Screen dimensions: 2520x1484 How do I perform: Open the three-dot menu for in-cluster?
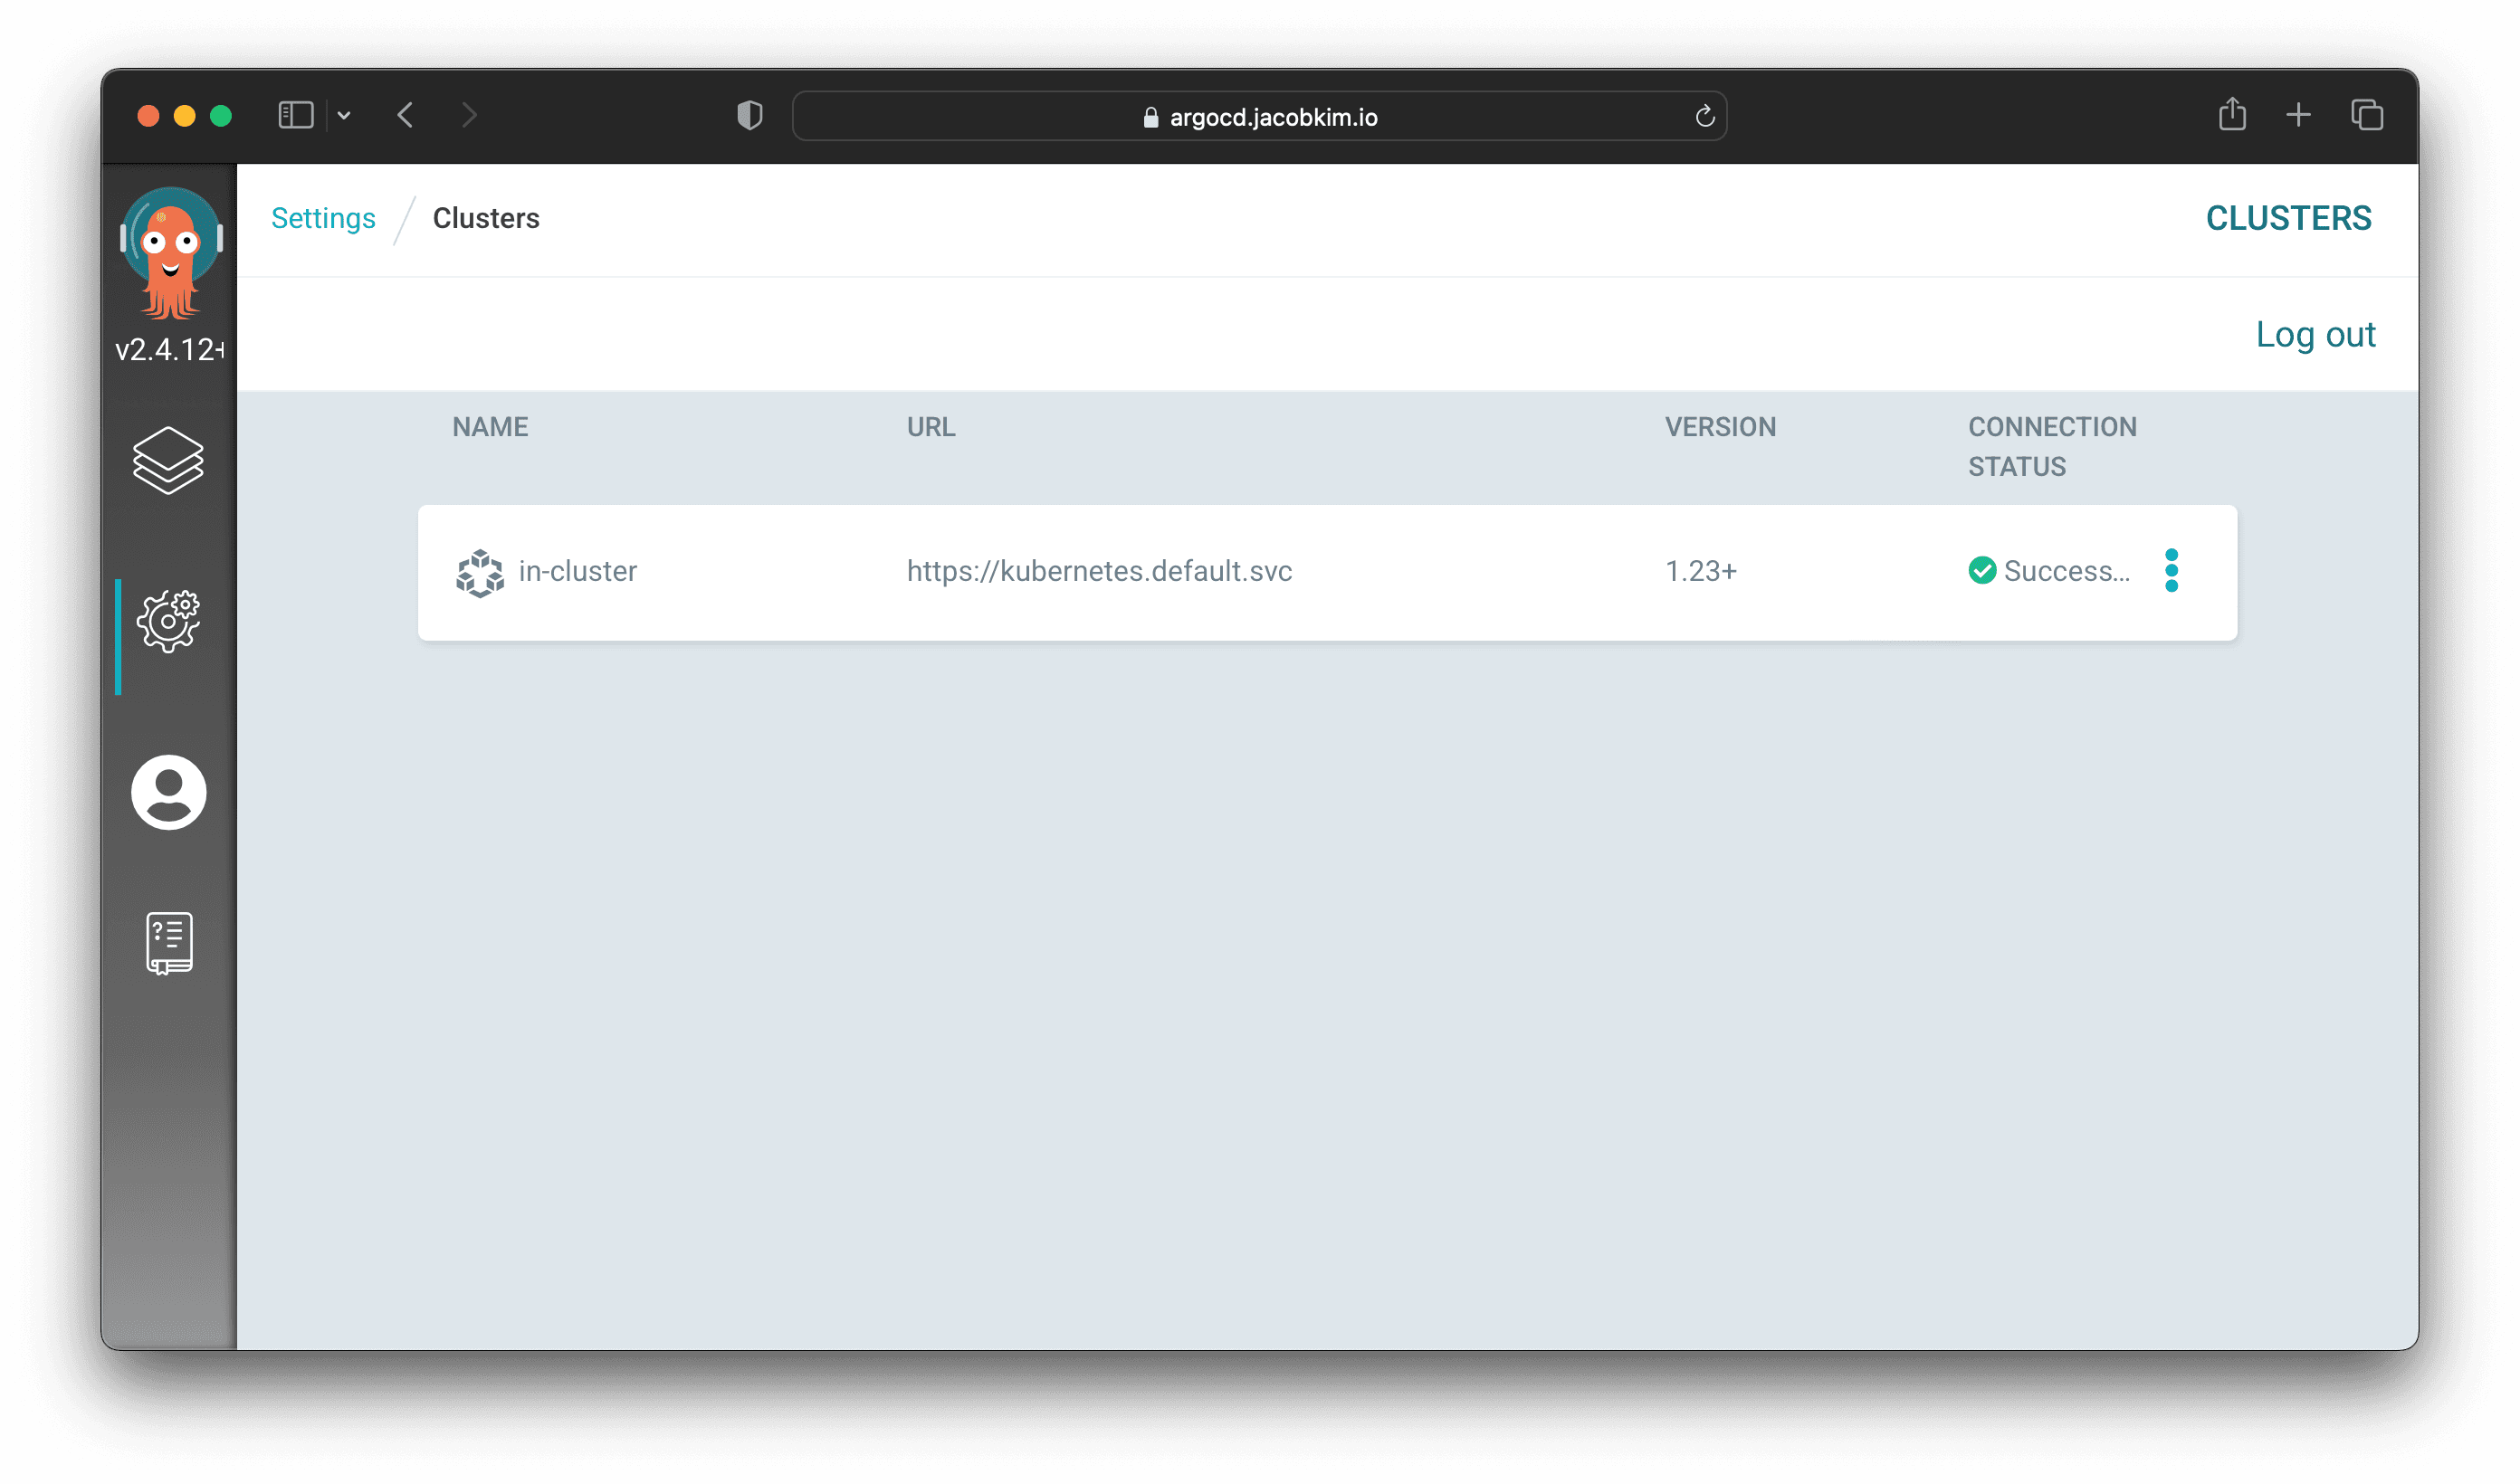point(2172,571)
